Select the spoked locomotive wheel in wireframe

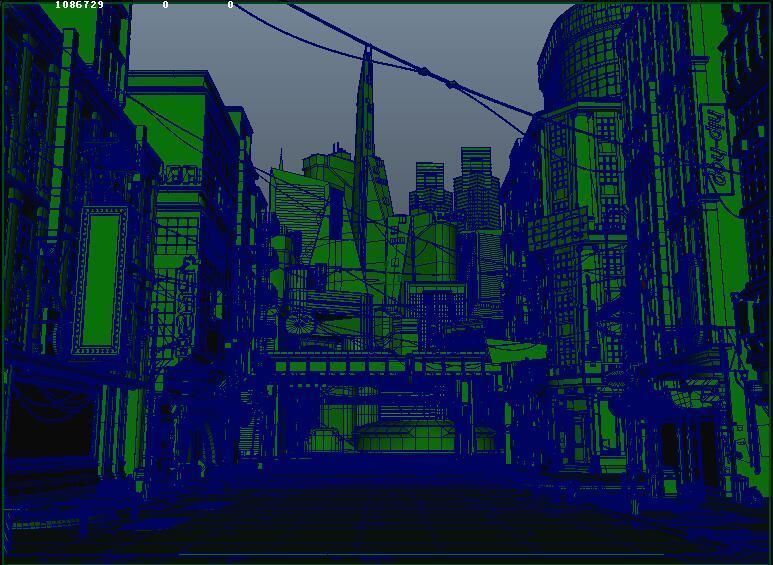[300, 323]
